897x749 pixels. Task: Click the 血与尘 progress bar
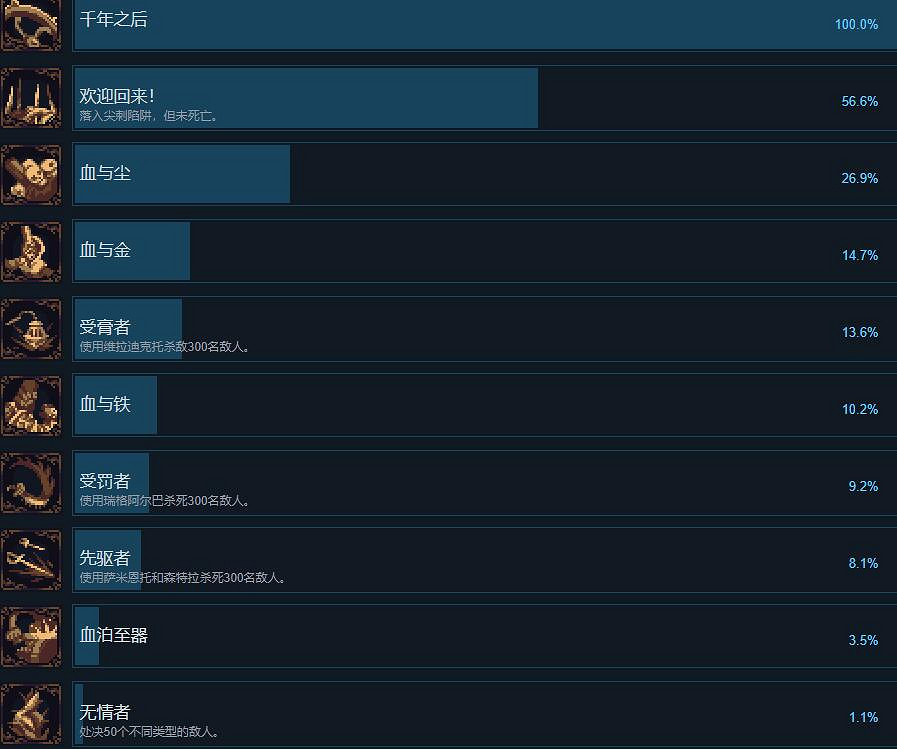pos(180,173)
